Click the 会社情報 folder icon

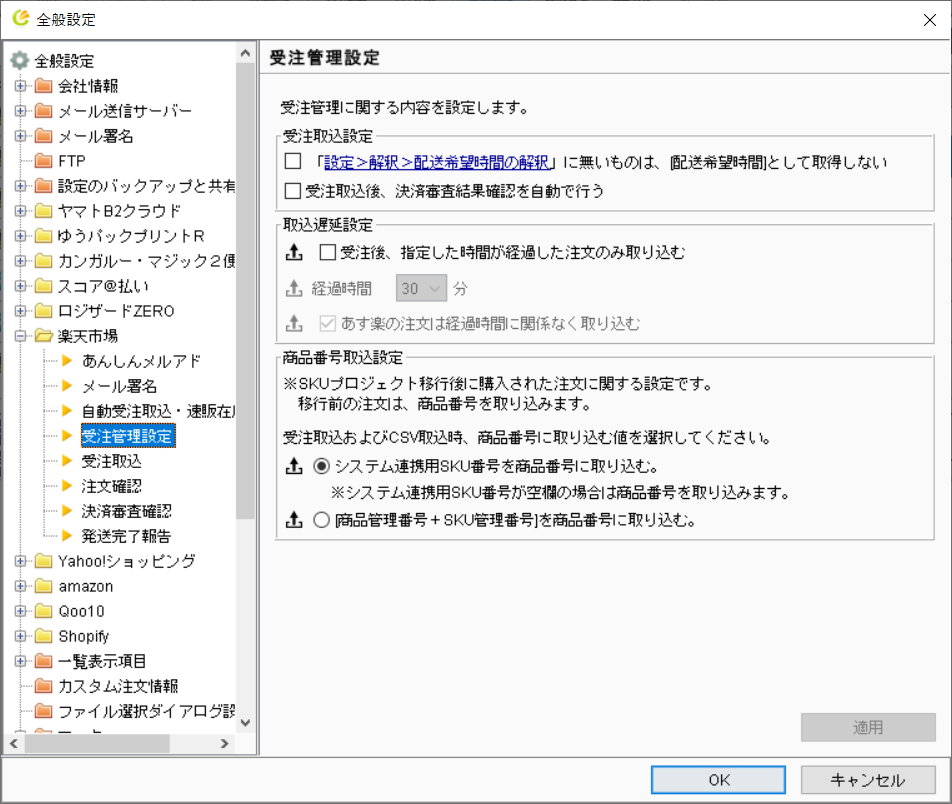(x=43, y=86)
